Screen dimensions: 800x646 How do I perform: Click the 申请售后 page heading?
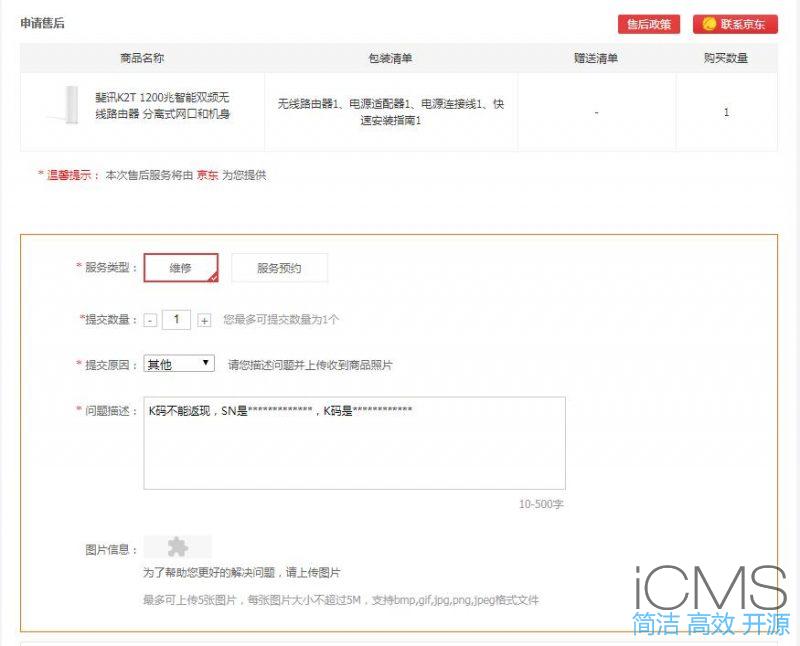pos(42,23)
